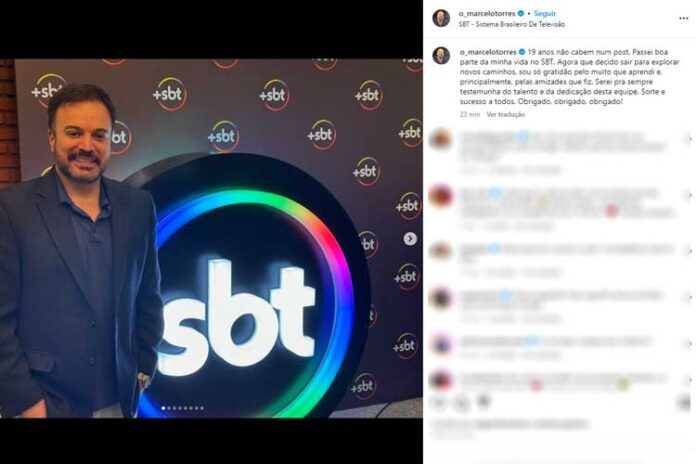Click the next photo arrow on image

(x=410, y=239)
